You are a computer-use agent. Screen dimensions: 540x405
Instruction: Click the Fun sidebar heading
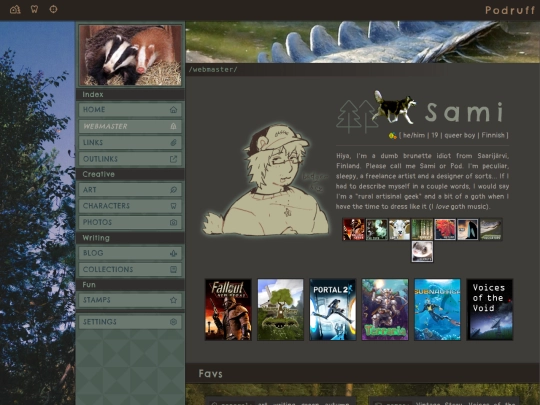click(x=89, y=285)
